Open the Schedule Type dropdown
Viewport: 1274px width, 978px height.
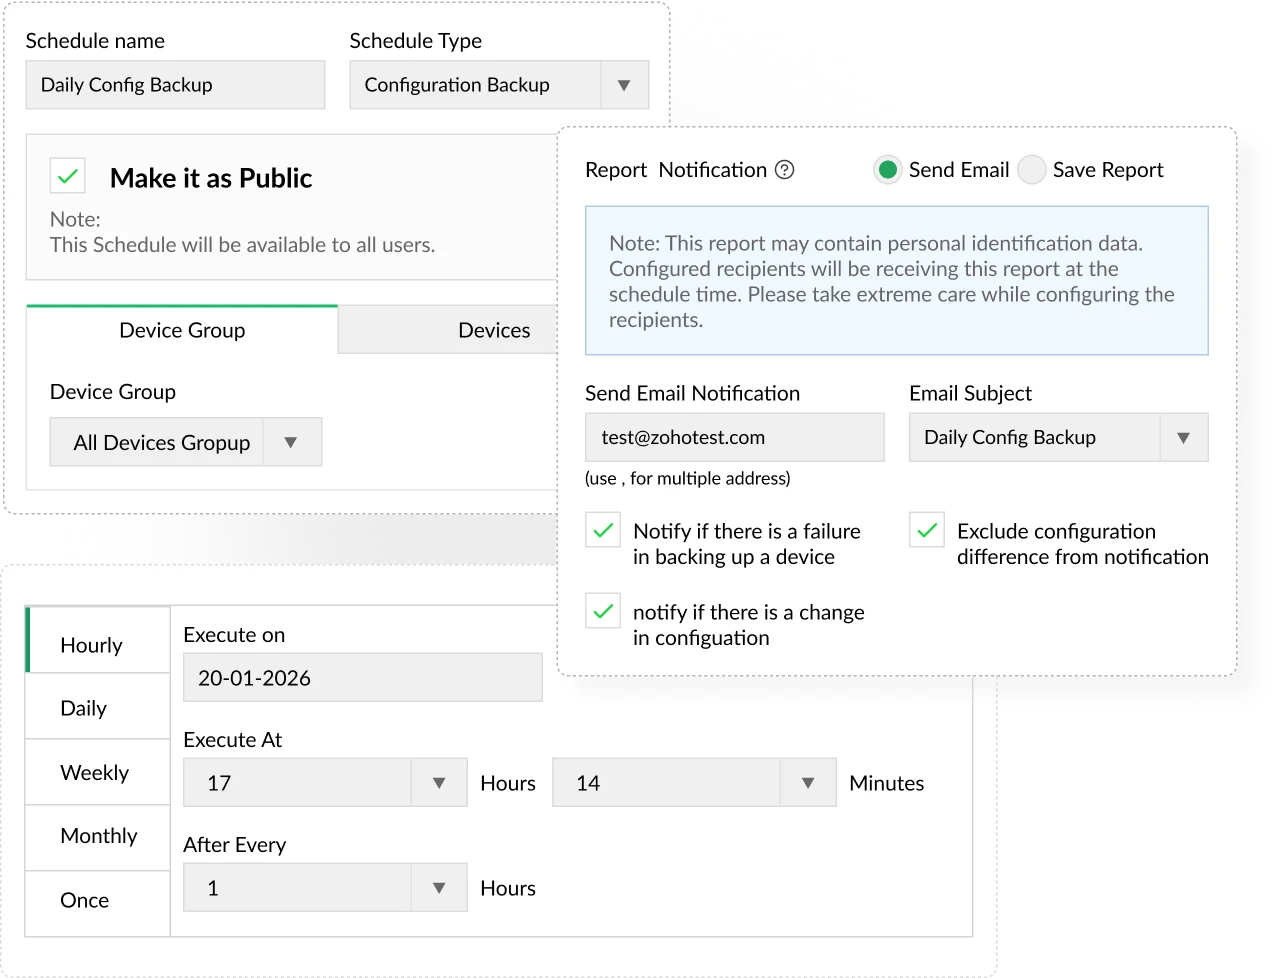(x=624, y=85)
